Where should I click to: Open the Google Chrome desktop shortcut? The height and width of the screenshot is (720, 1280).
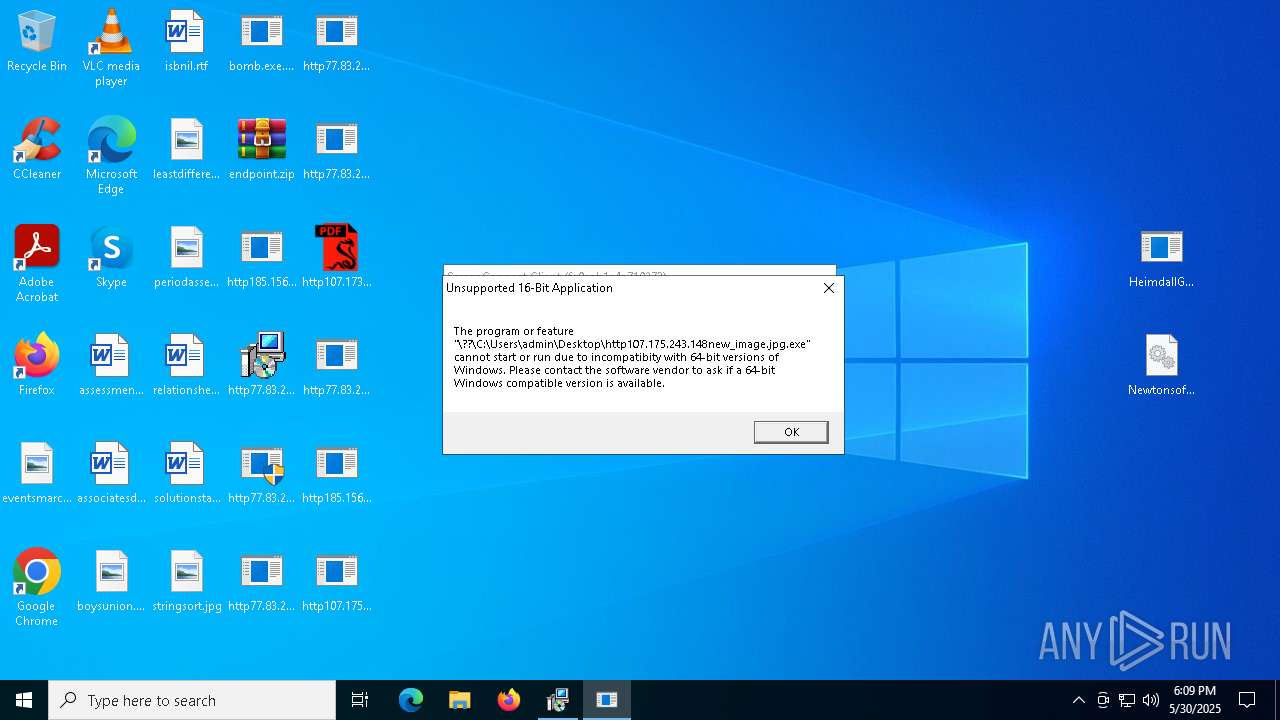(37, 588)
